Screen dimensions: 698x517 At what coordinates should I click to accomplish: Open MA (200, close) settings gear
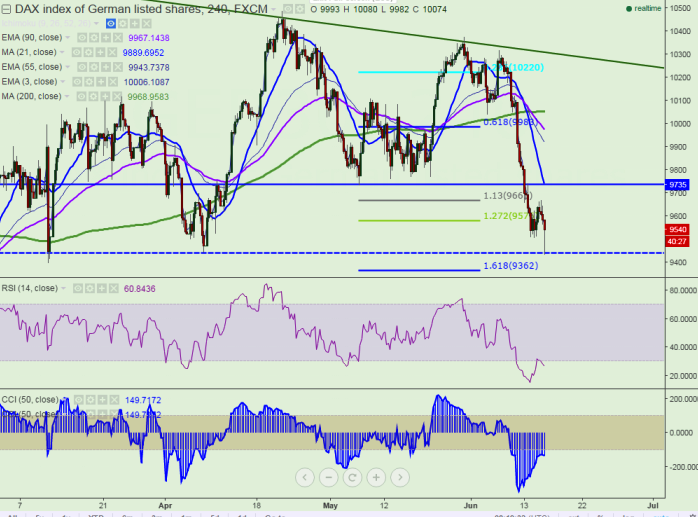point(93,97)
